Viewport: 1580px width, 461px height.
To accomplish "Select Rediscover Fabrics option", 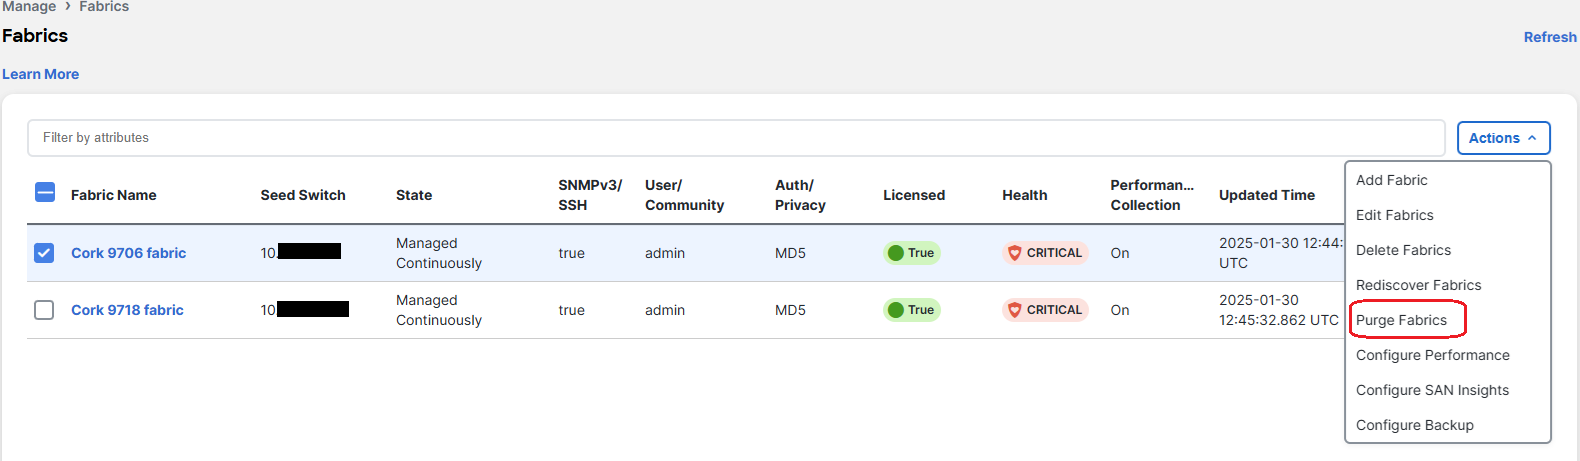I will (x=1418, y=285).
